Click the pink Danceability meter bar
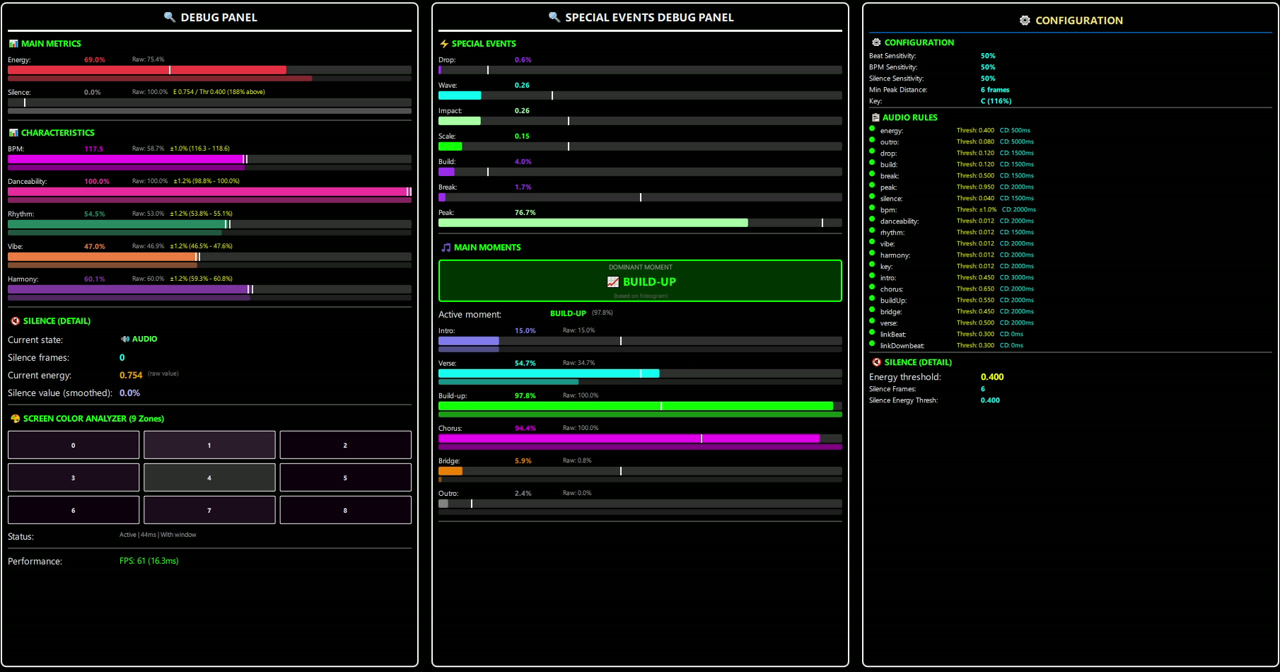Viewport: 1280px width, 672px height. (209, 192)
